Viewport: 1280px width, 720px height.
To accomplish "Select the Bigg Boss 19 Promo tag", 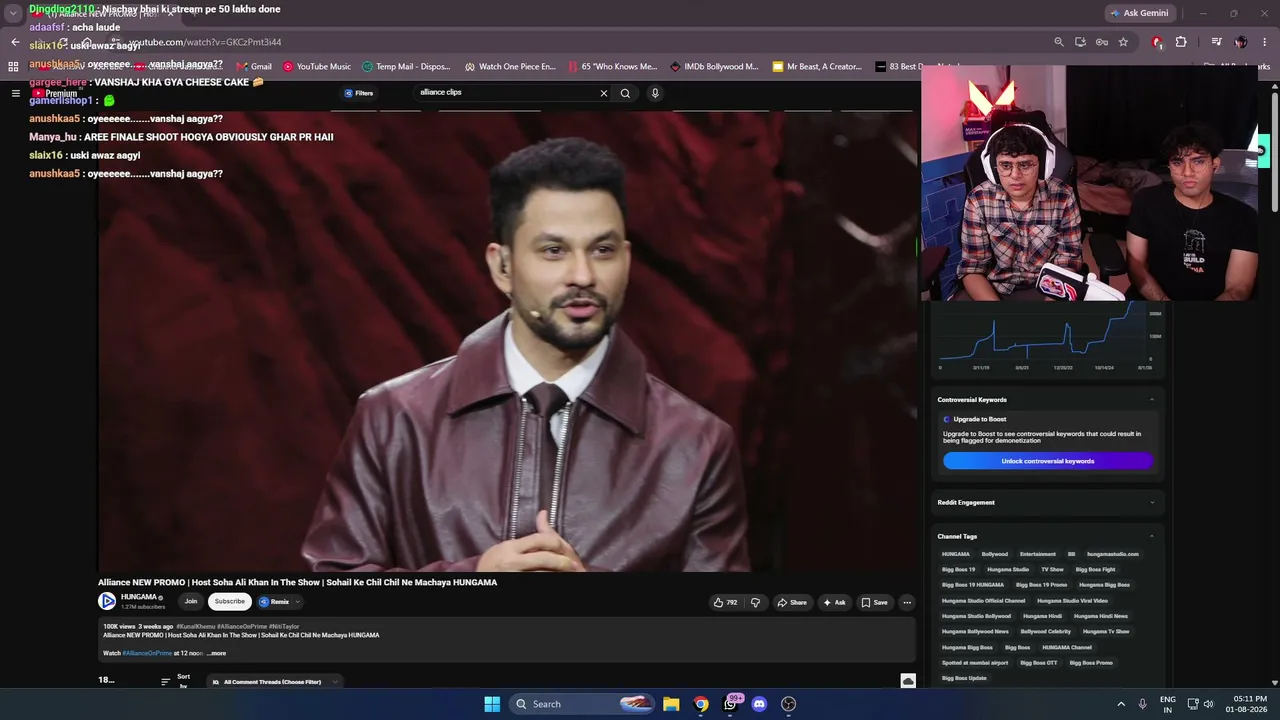I will [x=1041, y=585].
